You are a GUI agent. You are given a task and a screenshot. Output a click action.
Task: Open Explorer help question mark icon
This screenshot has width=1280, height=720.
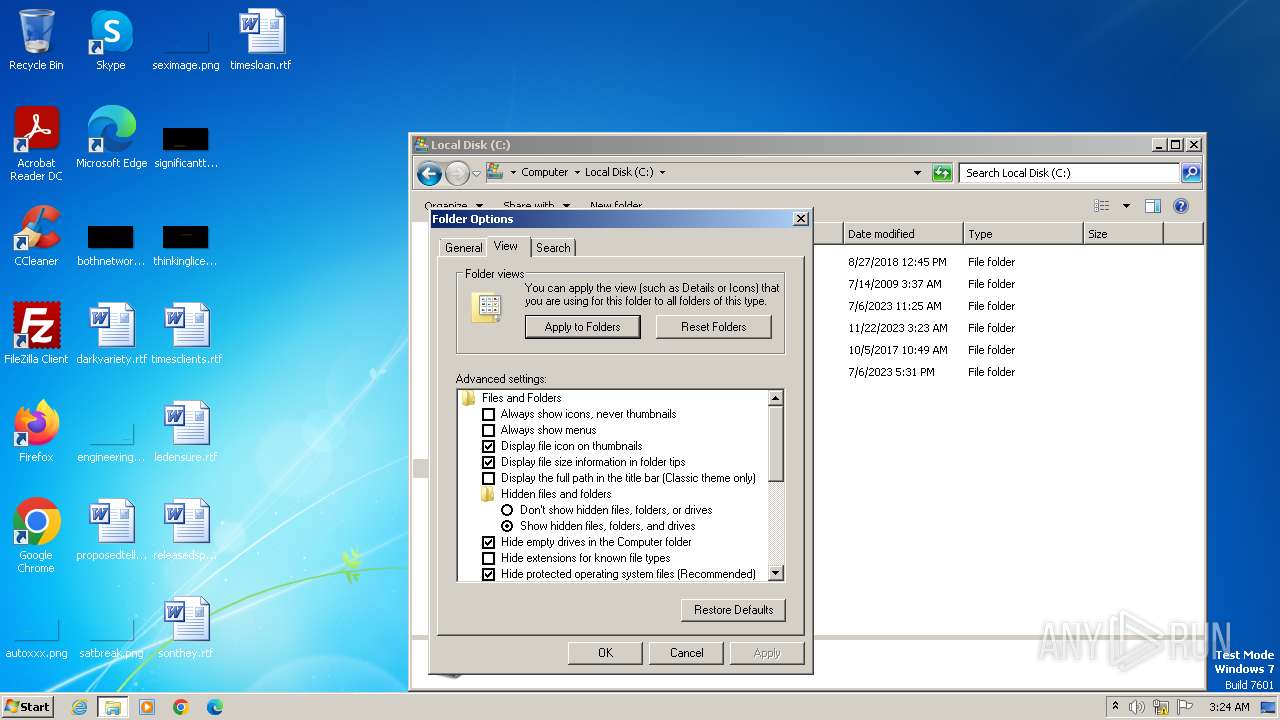coord(1181,206)
